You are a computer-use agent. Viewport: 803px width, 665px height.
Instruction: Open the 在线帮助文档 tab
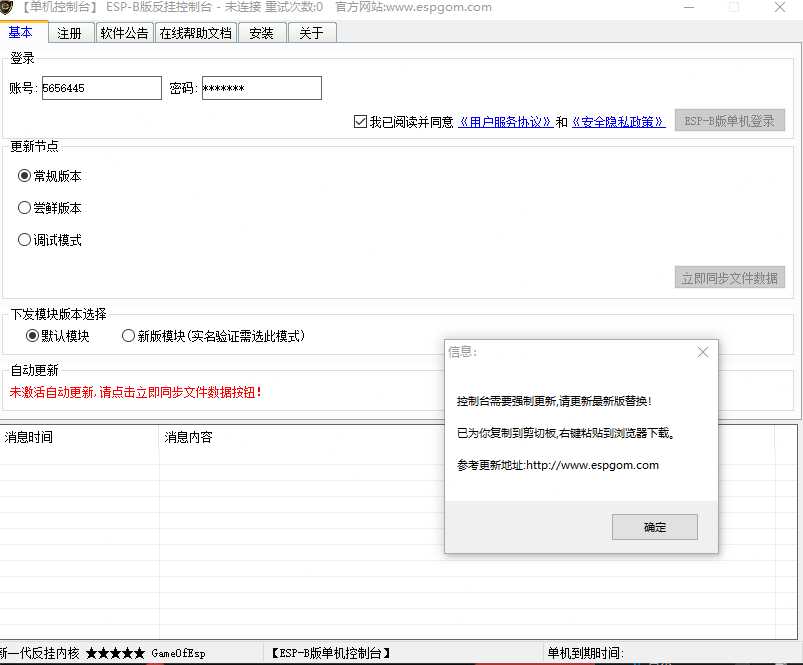[x=195, y=32]
